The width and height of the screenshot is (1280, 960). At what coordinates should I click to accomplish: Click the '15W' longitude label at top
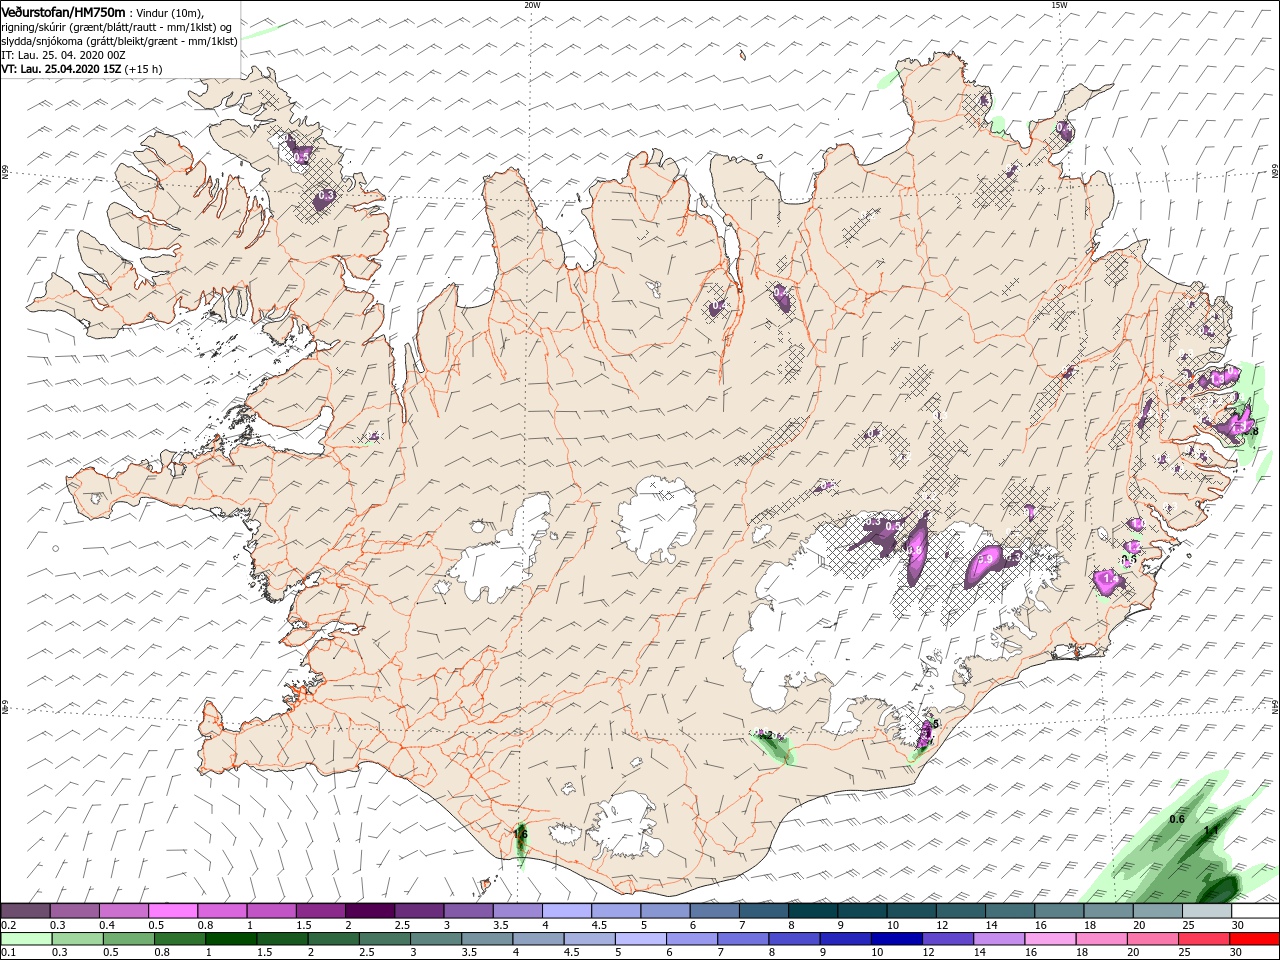click(x=1059, y=5)
